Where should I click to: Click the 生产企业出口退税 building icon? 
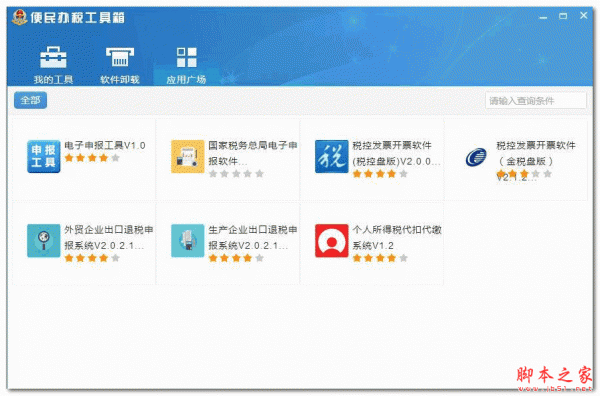point(188,241)
